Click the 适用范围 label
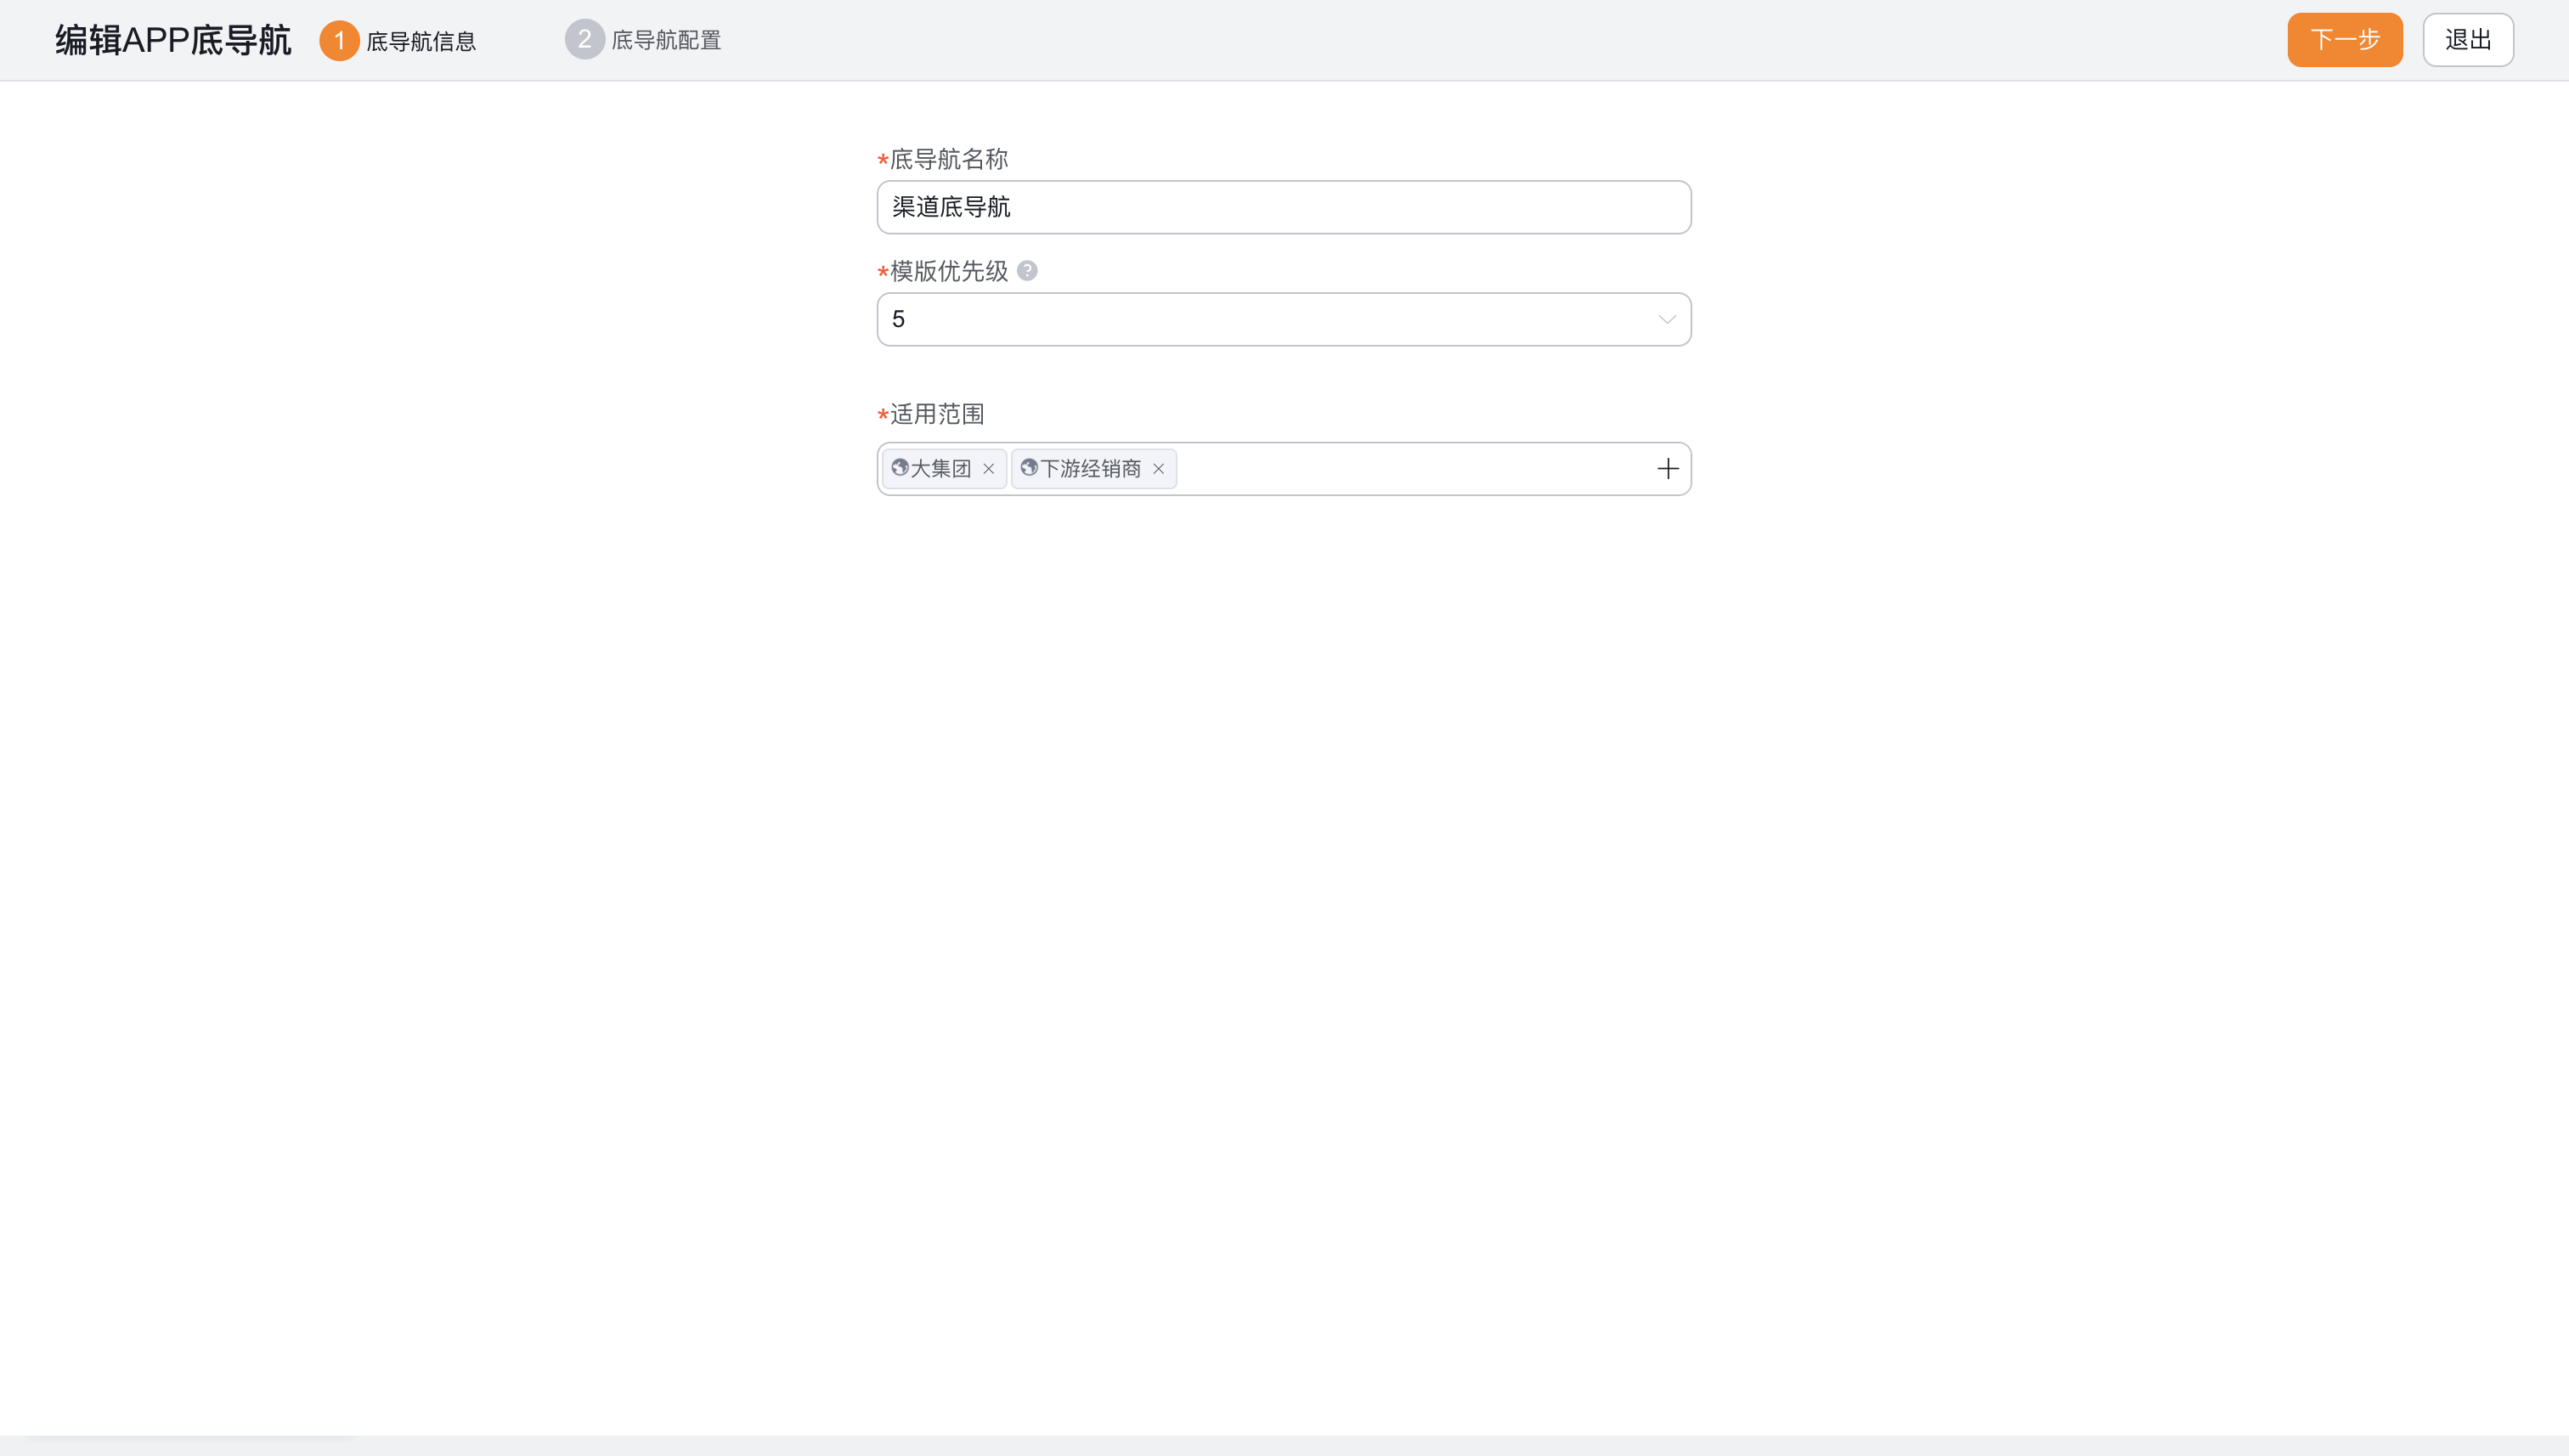The width and height of the screenshot is (2569, 1456). [x=937, y=414]
